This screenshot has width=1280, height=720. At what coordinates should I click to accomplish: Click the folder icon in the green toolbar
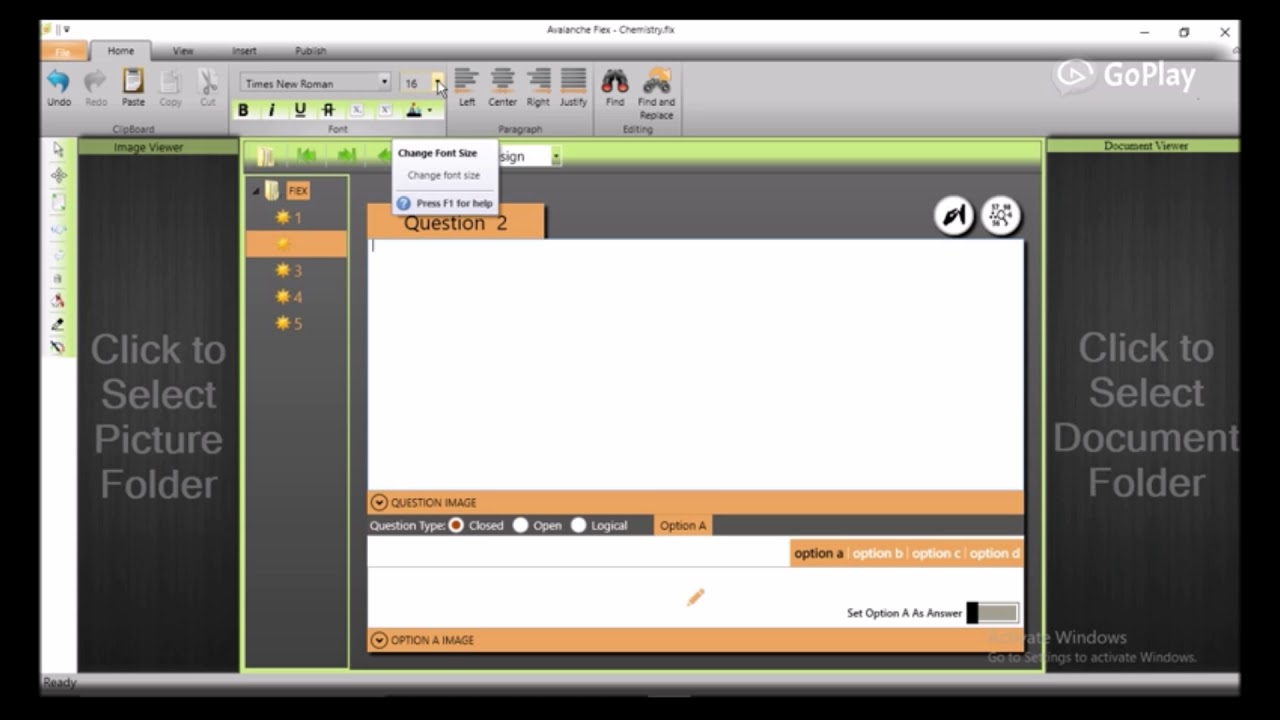pyautogui.click(x=266, y=156)
